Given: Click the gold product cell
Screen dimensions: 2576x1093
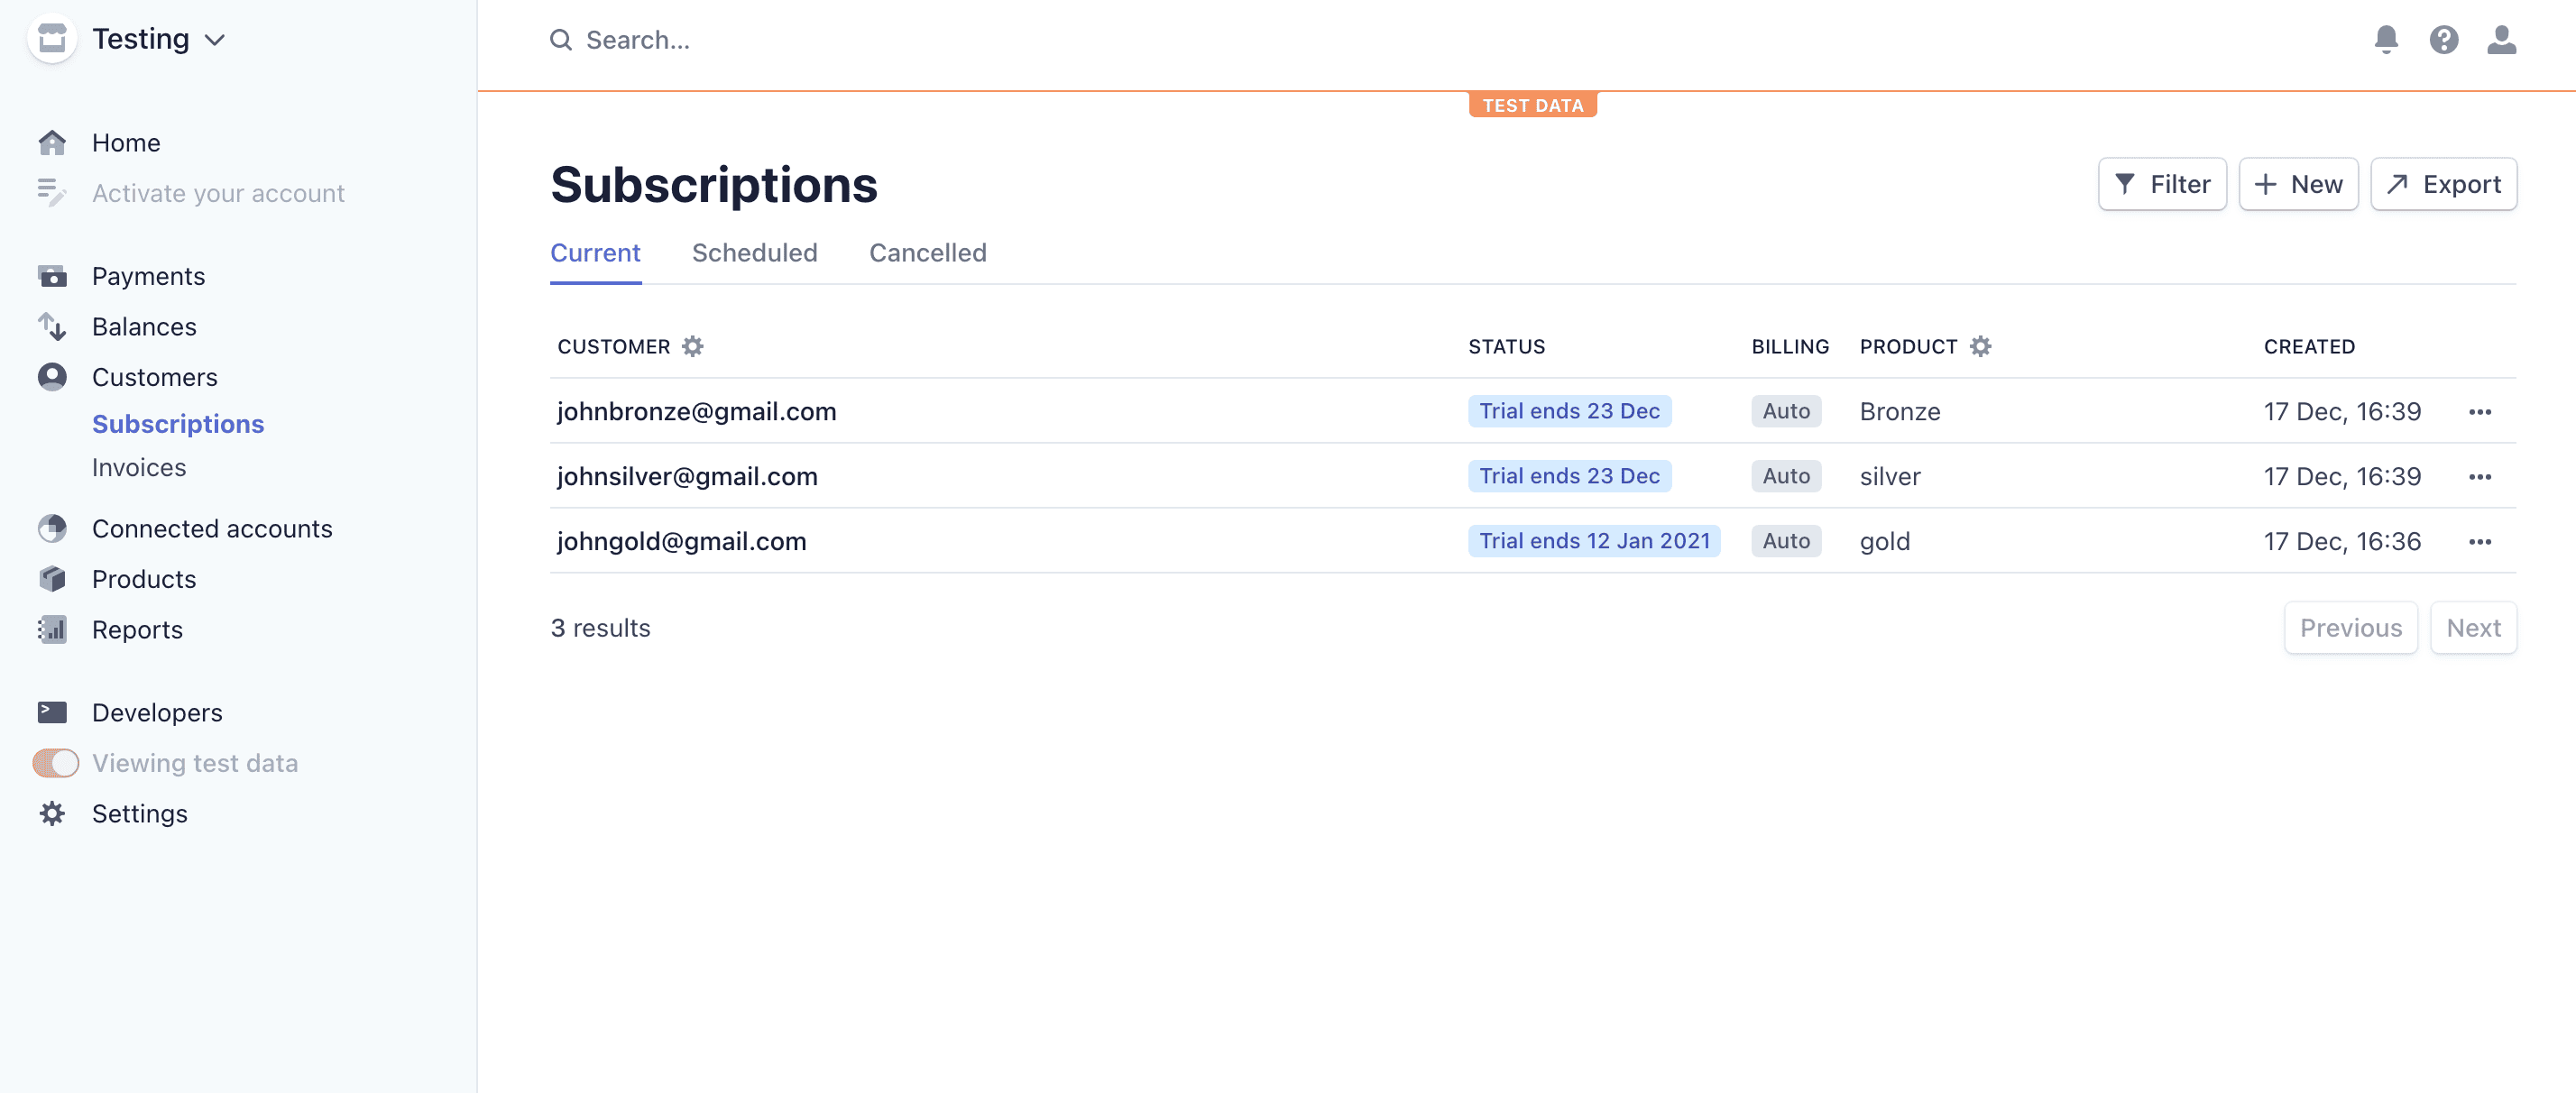Looking at the screenshot, I should click(1884, 541).
